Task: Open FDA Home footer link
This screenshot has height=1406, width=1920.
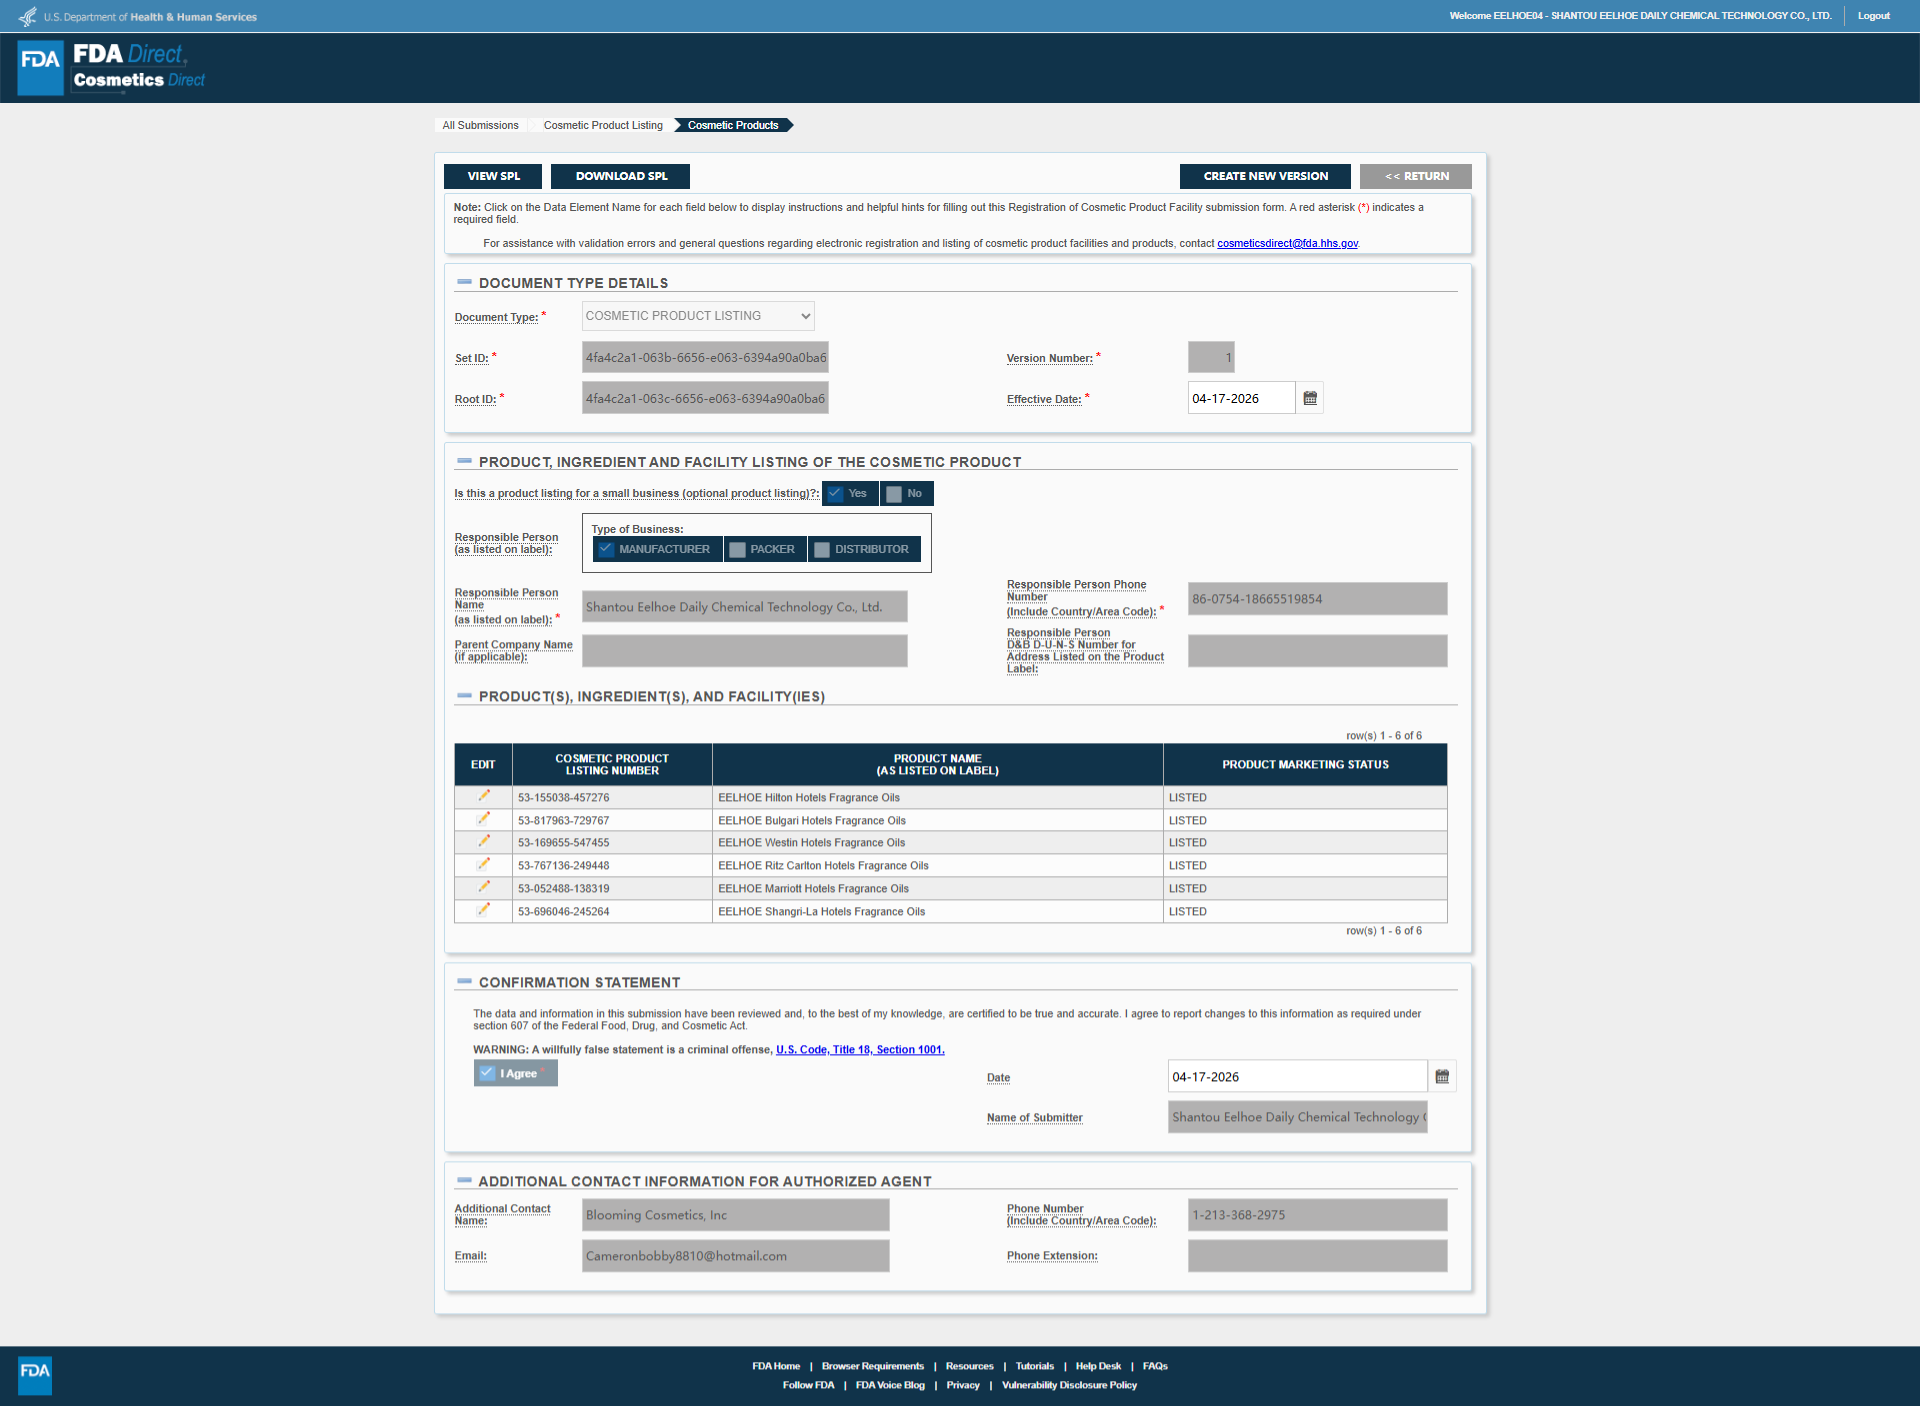Action: pyautogui.click(x=776, y=1366)
